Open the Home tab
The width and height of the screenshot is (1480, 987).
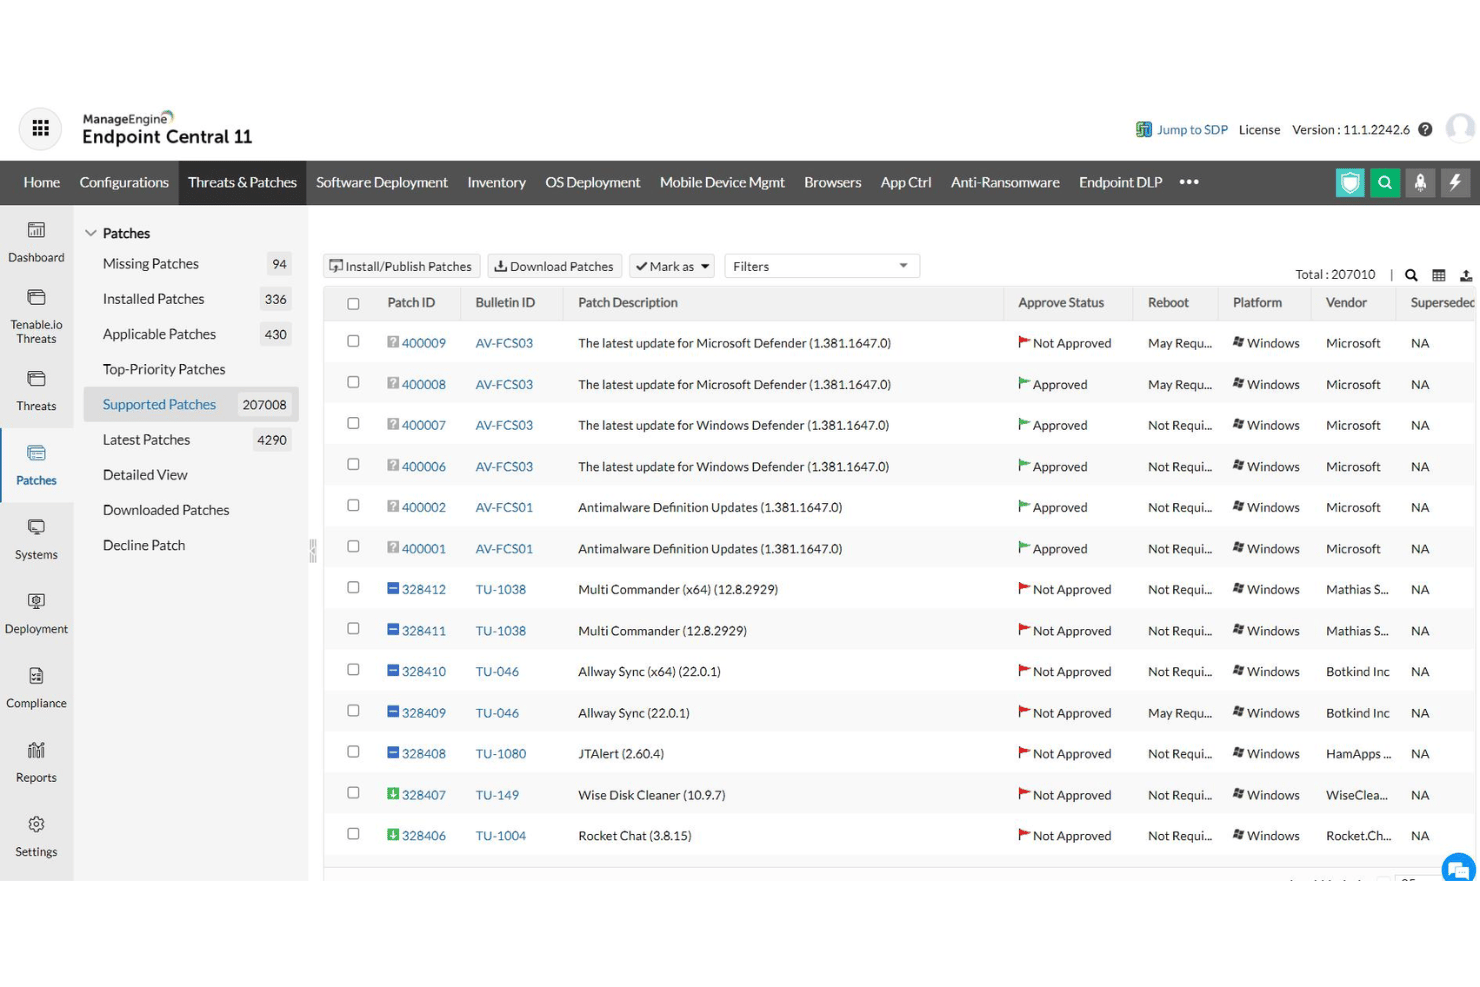[x=42, y=182]
